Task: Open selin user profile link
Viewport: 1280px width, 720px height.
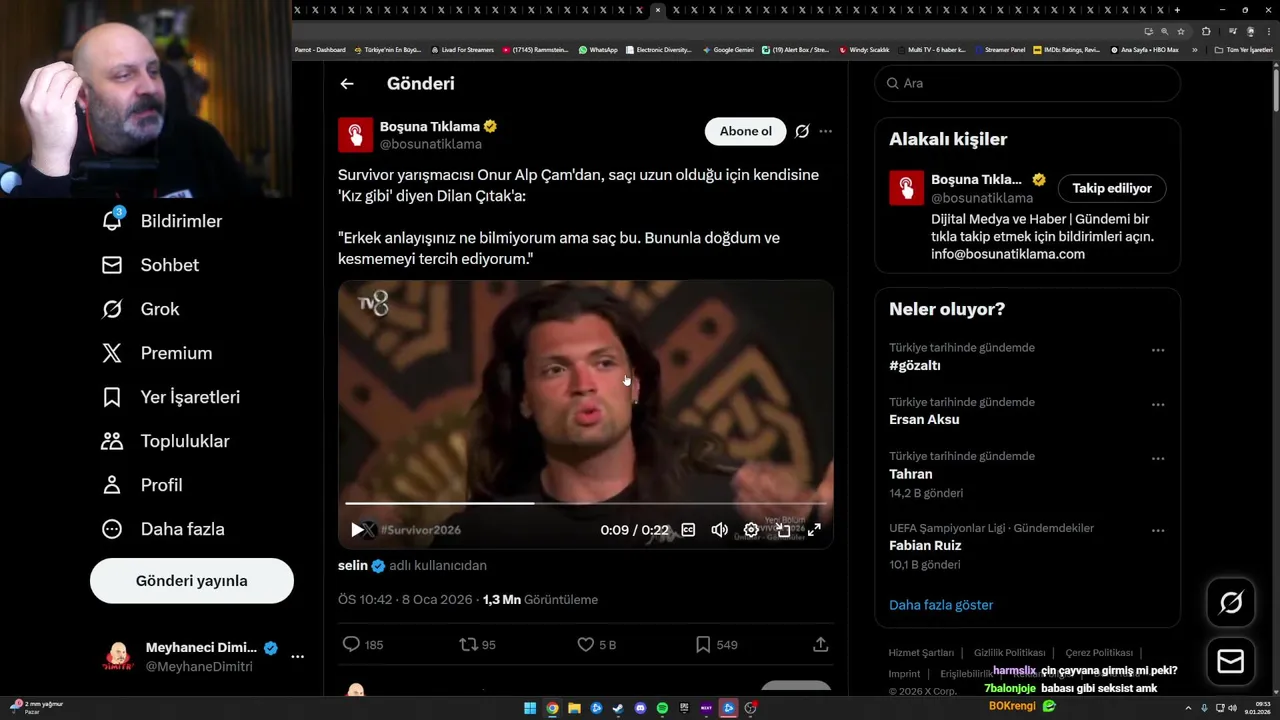Action: click(352, 565)
